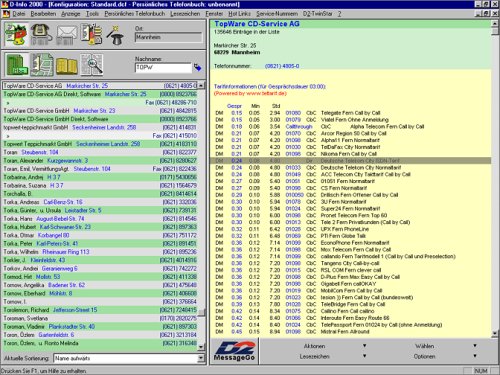
Task: Select TopWare CD-Service AG Direkt, Software entry
Action: tap(100, 94)
